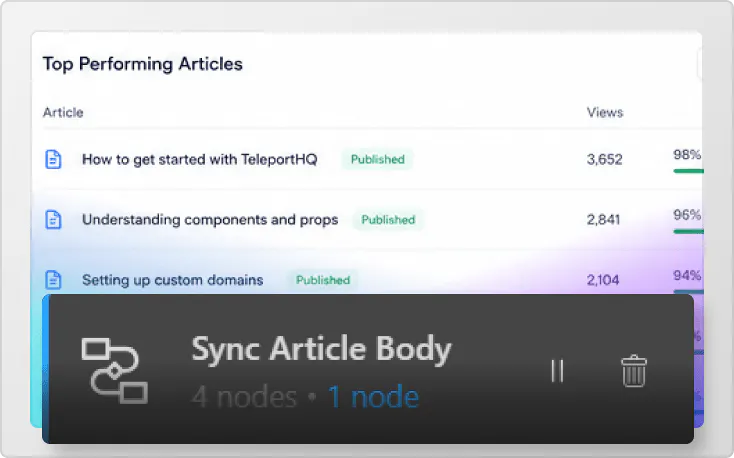The height and width of the screenshot is (458, 734).
Task: Click Published badge on components and props row
Action: point(388,220)
